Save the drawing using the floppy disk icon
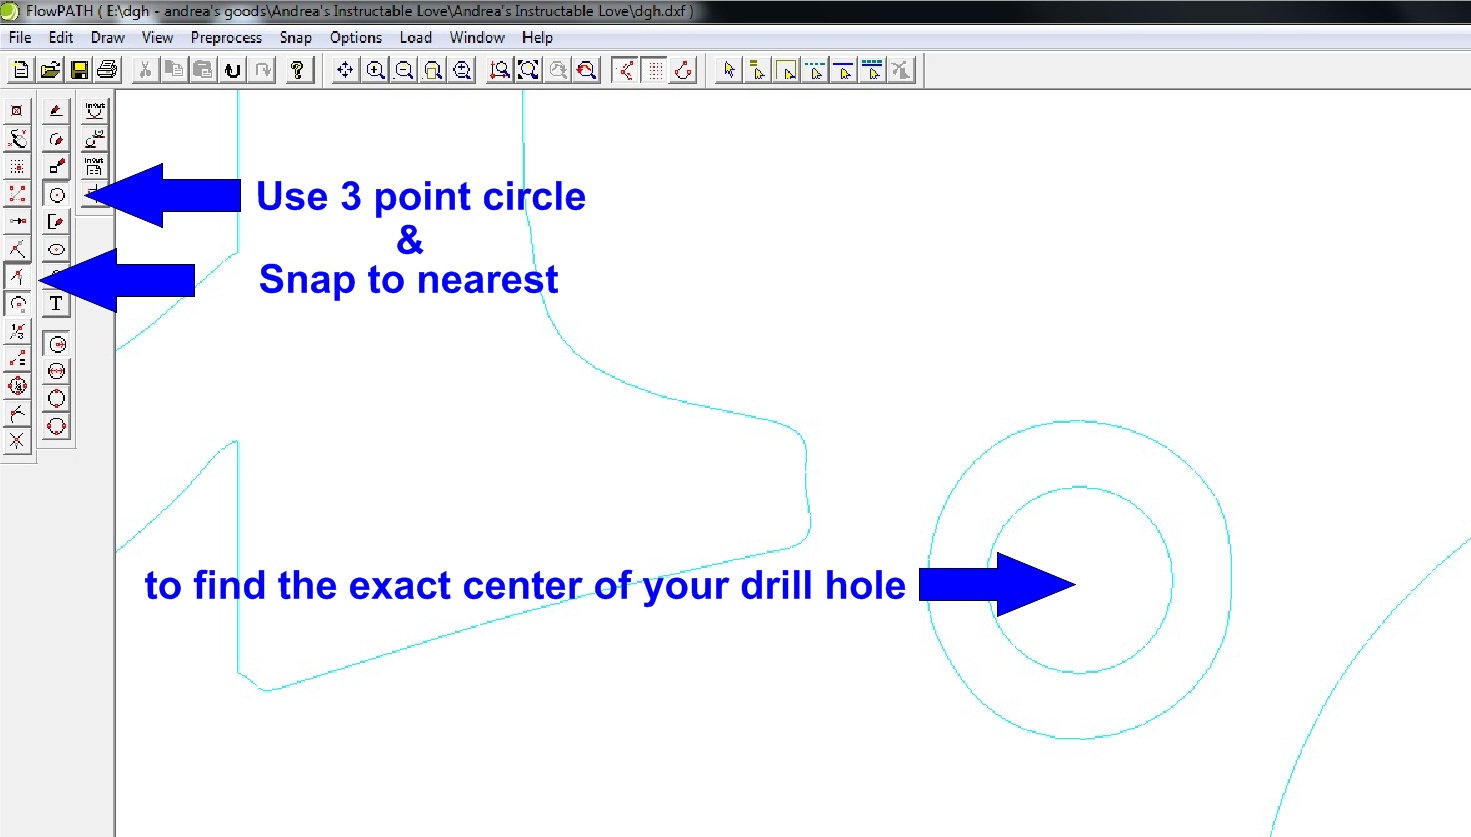1471x837 pixels. pyautogui.click(x=79, y=70)
